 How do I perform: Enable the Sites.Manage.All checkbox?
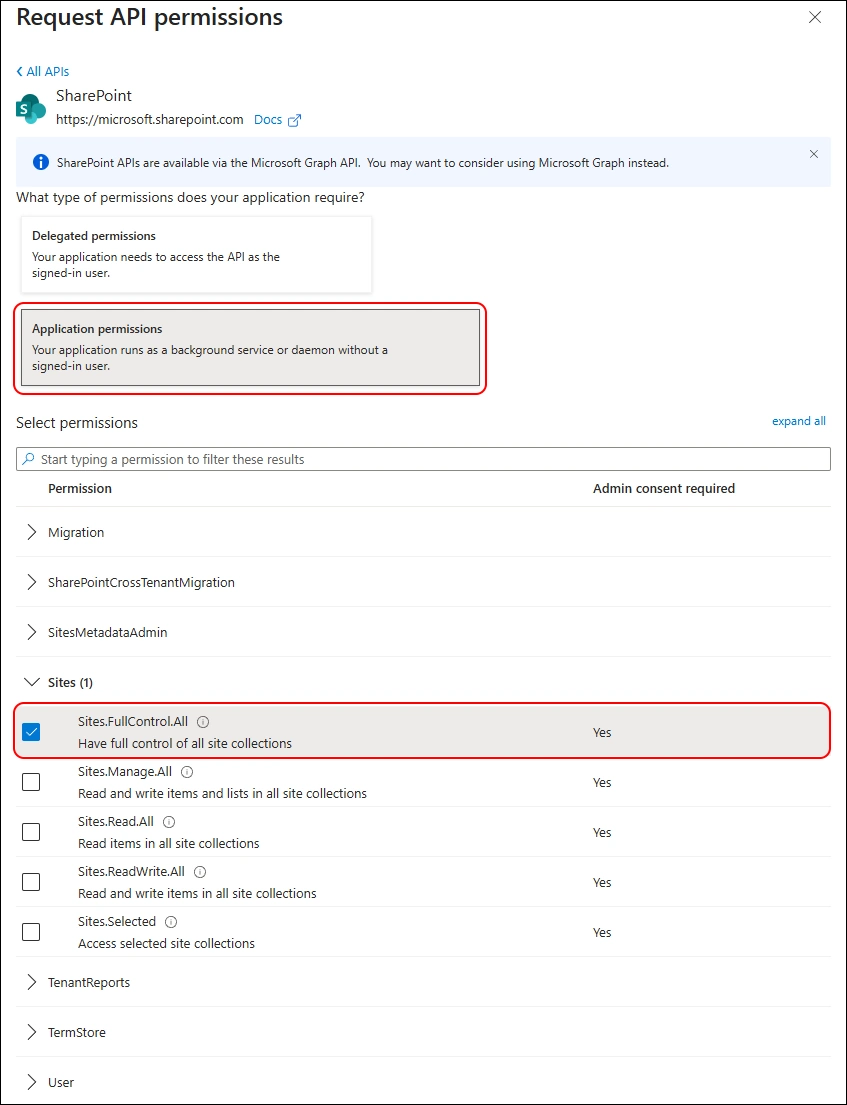pos(31,782)
